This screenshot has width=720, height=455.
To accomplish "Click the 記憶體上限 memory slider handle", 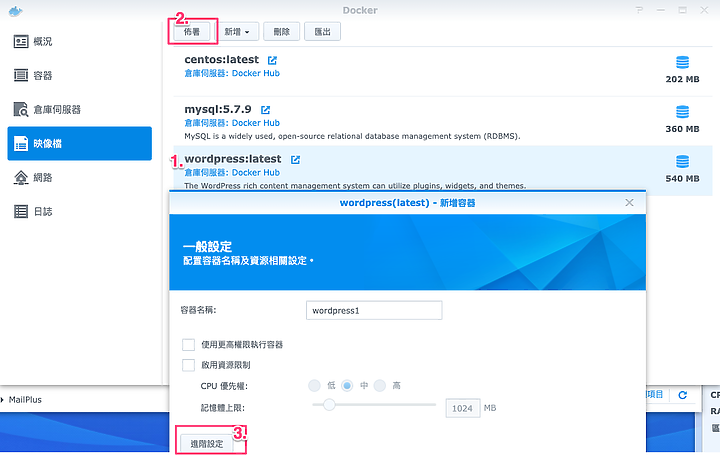I will pyautogui.click(x=329, y=405).
